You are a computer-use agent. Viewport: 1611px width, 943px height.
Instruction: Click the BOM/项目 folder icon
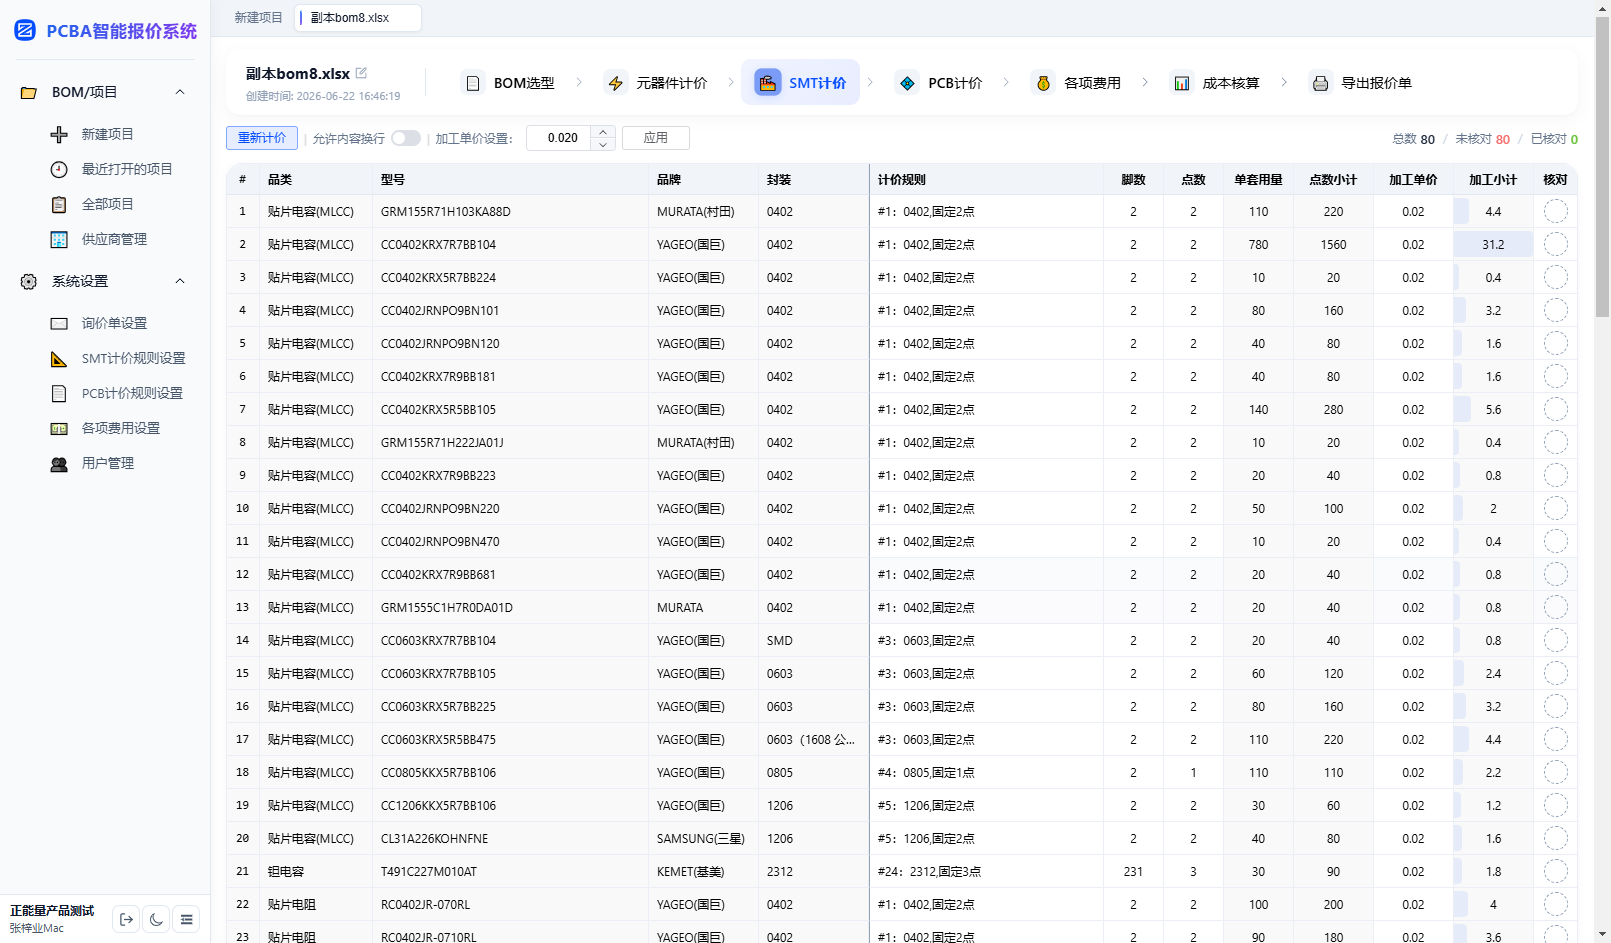coord(29,92)
